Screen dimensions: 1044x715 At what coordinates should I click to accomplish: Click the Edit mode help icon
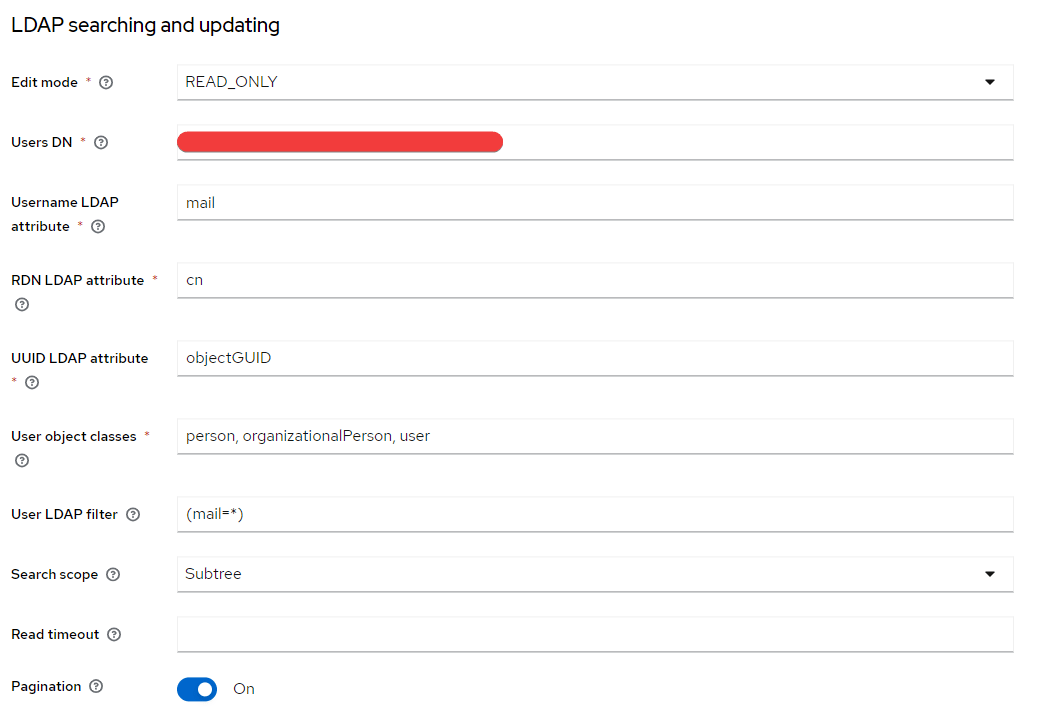(x=106, y=83)
